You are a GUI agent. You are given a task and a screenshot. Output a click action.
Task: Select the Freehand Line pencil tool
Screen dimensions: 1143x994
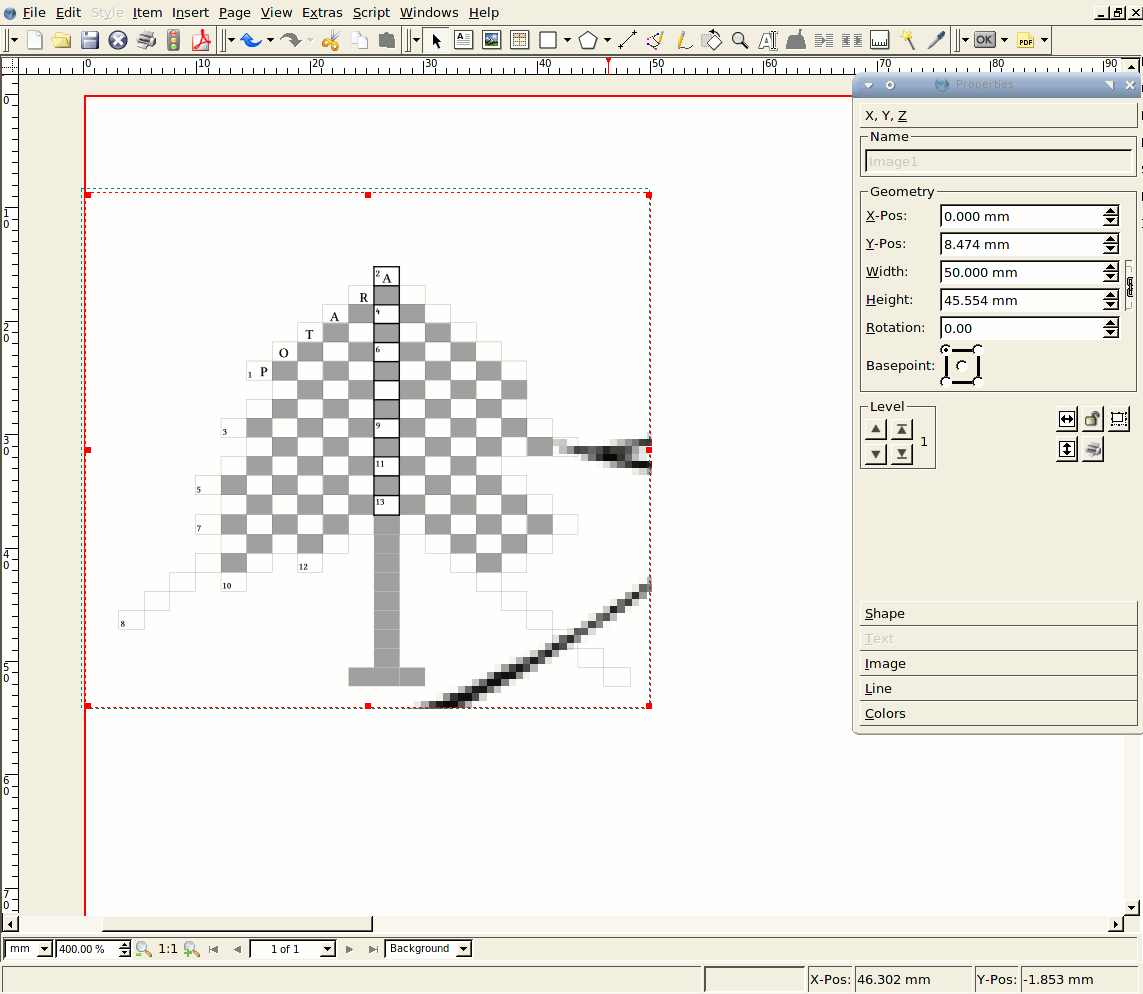(684, 40)
